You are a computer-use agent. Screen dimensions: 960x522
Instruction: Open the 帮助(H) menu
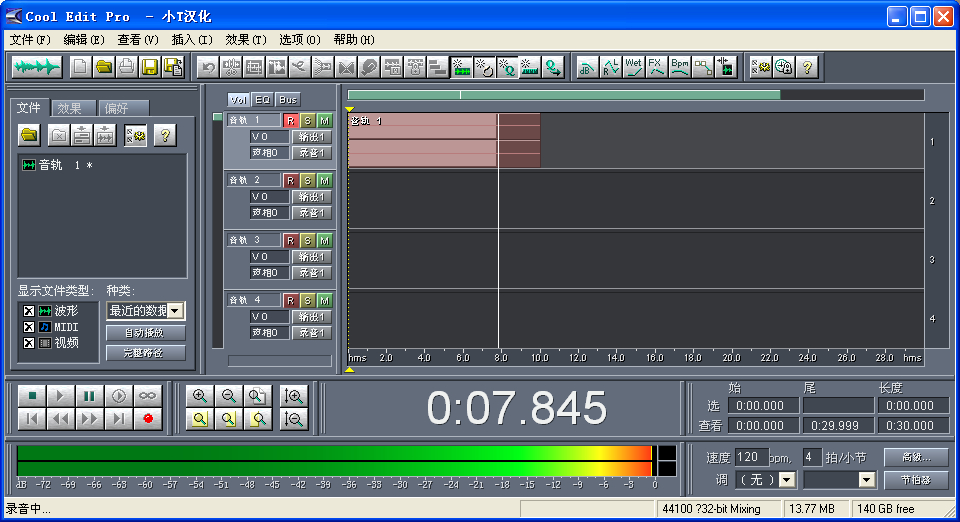(x=354, y=40)
